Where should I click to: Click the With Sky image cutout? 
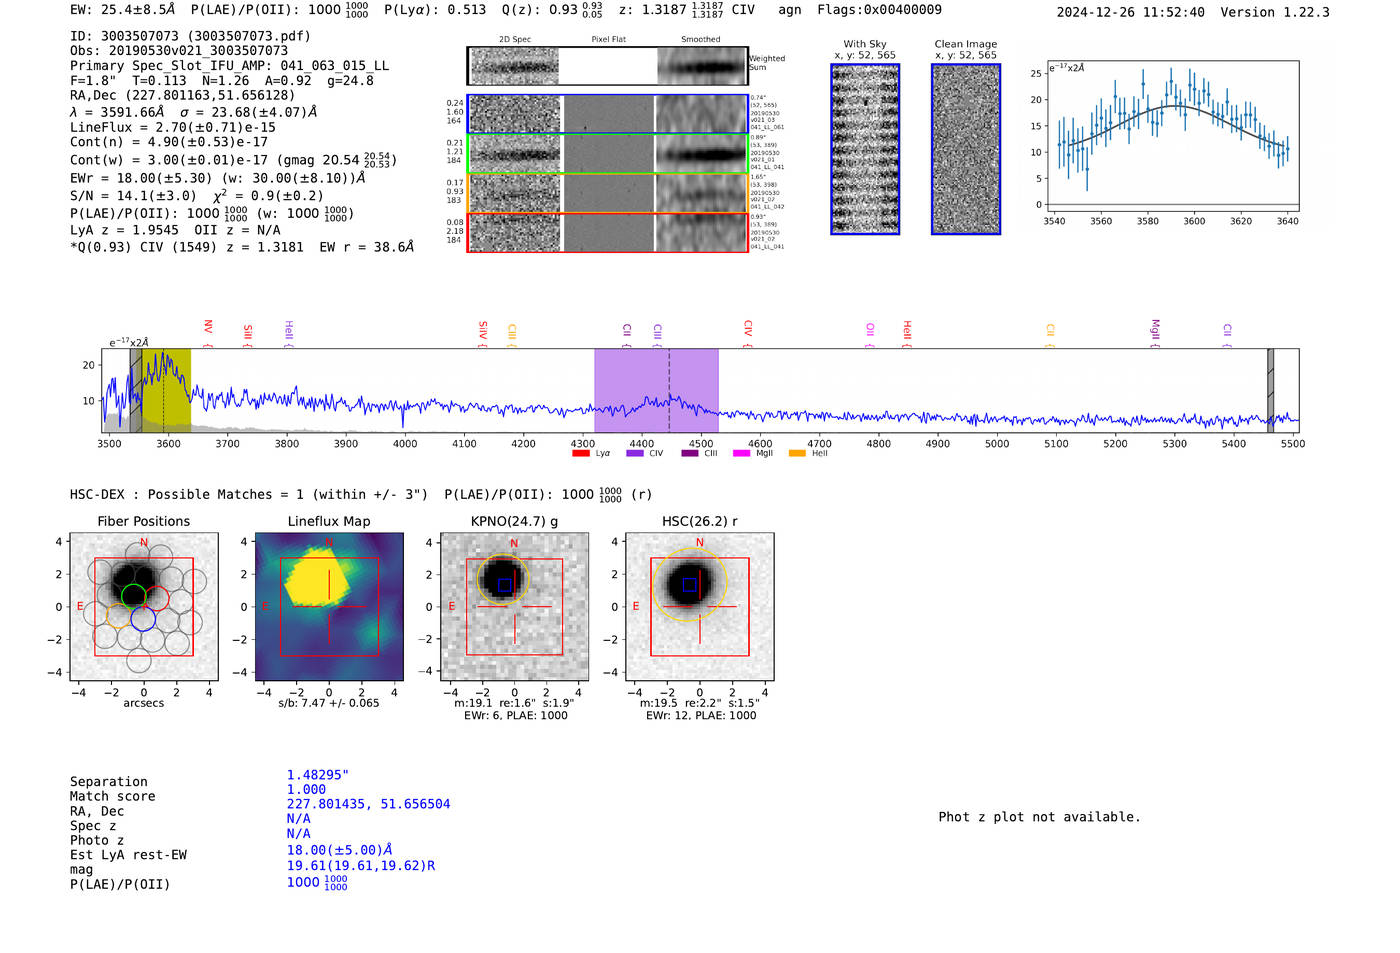(865, 150)
